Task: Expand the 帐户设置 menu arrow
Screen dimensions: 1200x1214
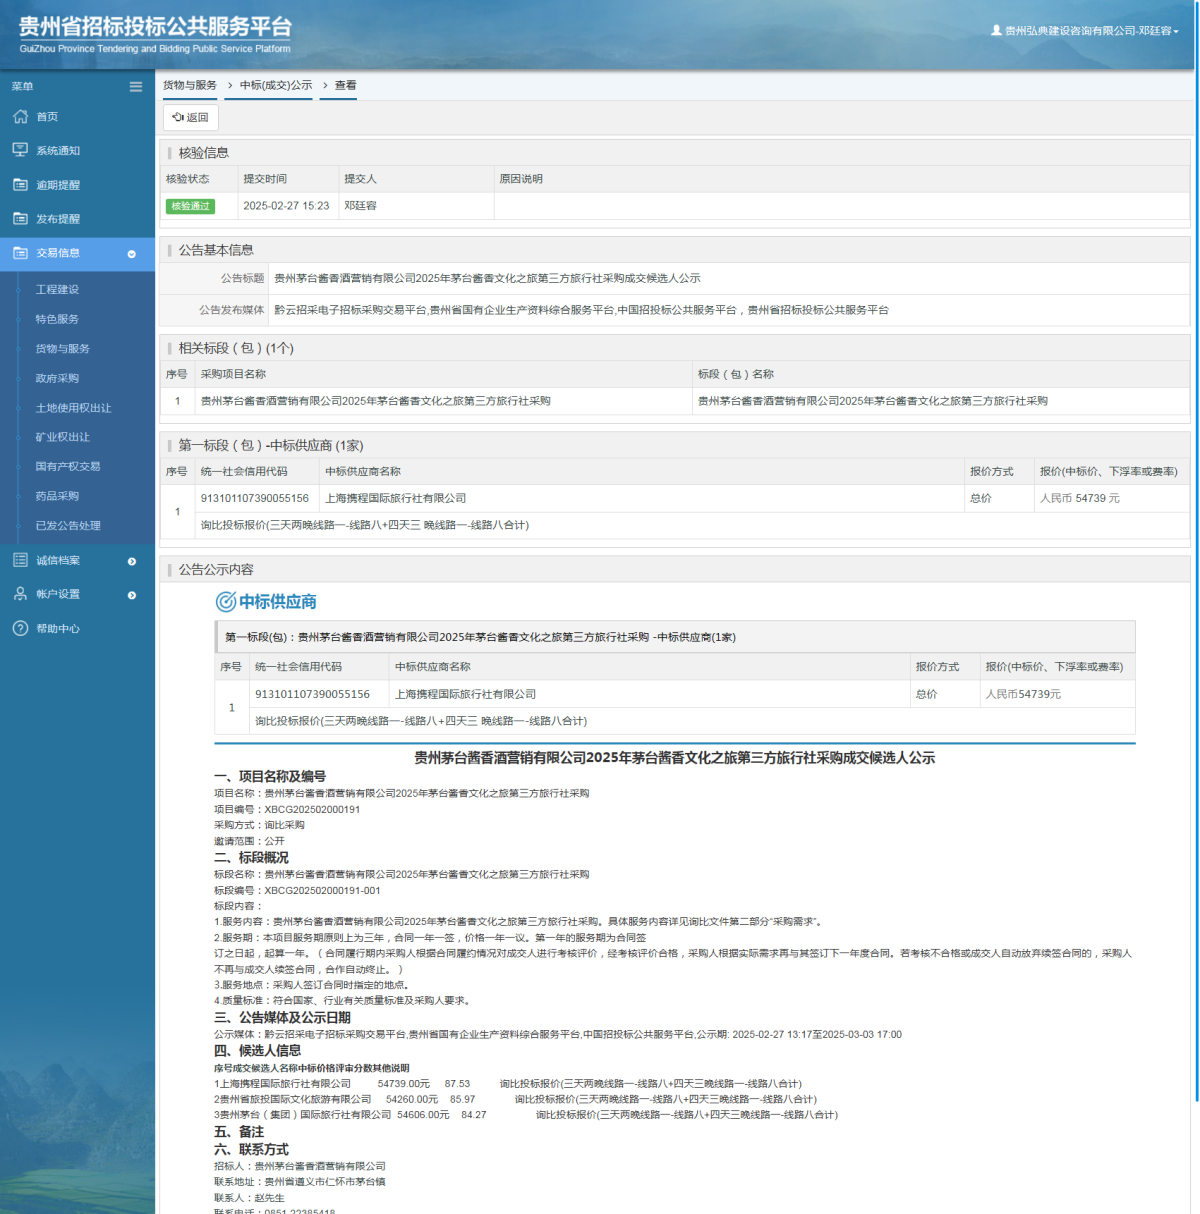Action: coord(131,595)
